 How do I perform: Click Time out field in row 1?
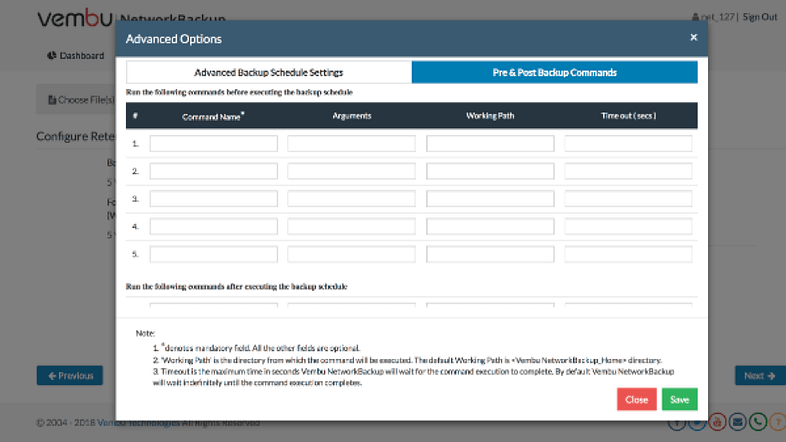628,144
